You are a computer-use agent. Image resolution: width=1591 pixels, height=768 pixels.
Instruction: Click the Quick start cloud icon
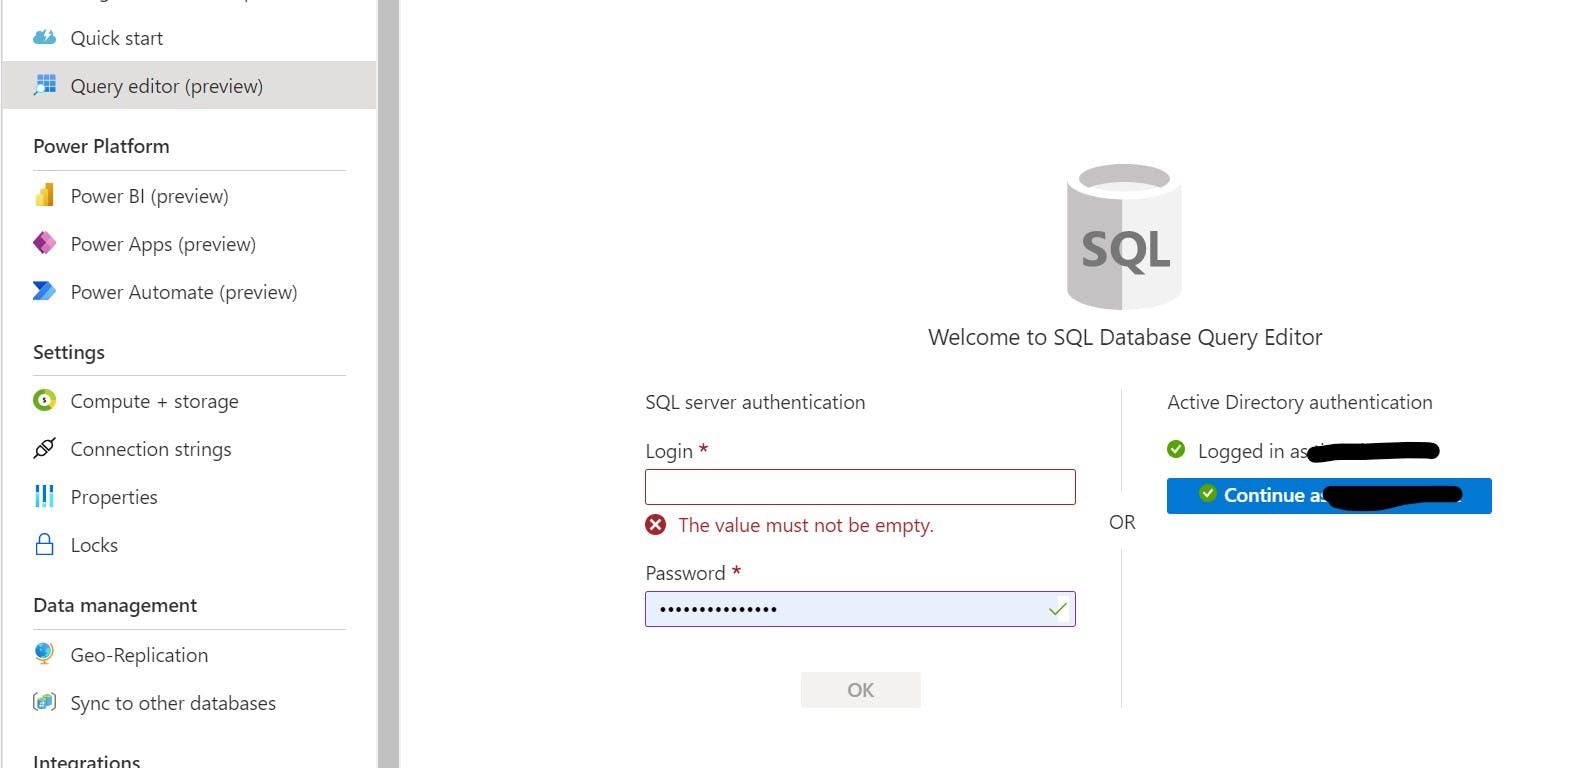(x=44, y=38)
